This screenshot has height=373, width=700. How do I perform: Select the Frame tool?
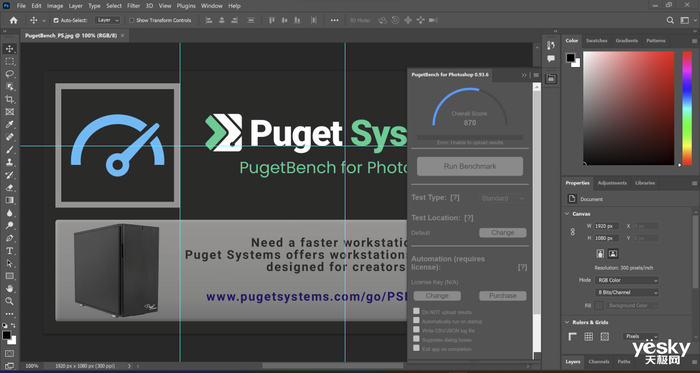[x=9, y=112]
